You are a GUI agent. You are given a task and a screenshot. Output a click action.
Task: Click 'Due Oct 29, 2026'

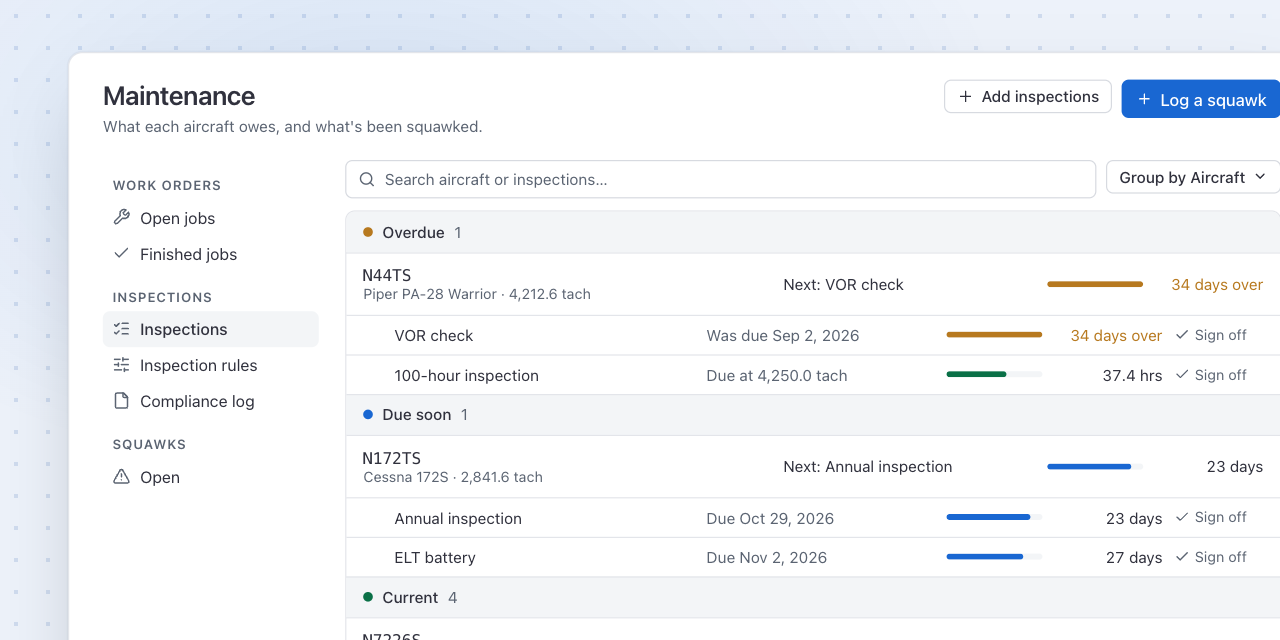point(770,519)
